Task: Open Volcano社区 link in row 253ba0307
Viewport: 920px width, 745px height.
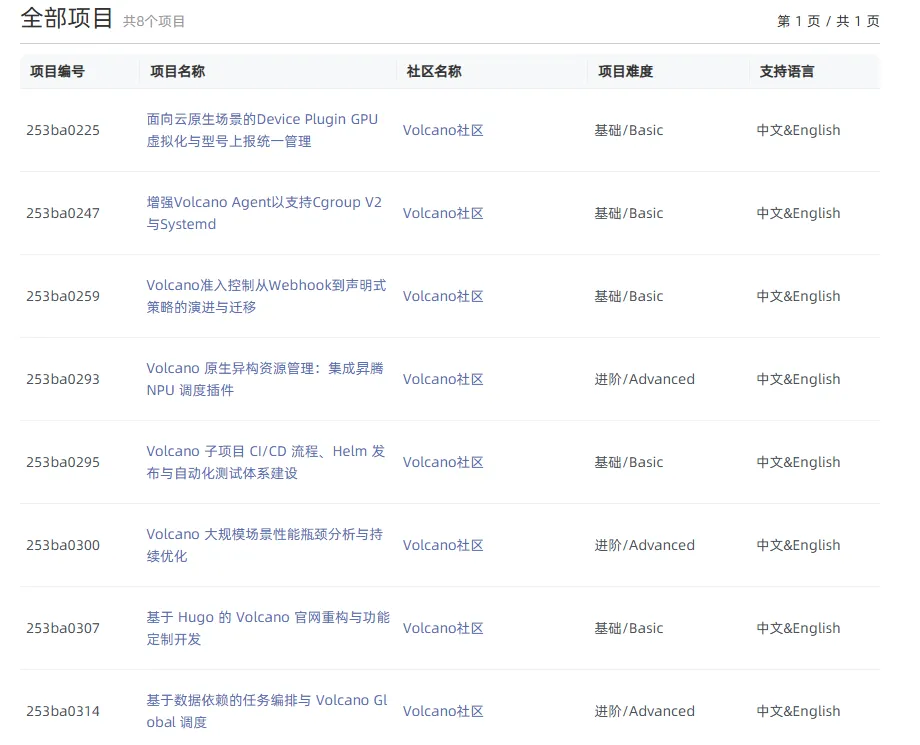Action: [443, 628]
